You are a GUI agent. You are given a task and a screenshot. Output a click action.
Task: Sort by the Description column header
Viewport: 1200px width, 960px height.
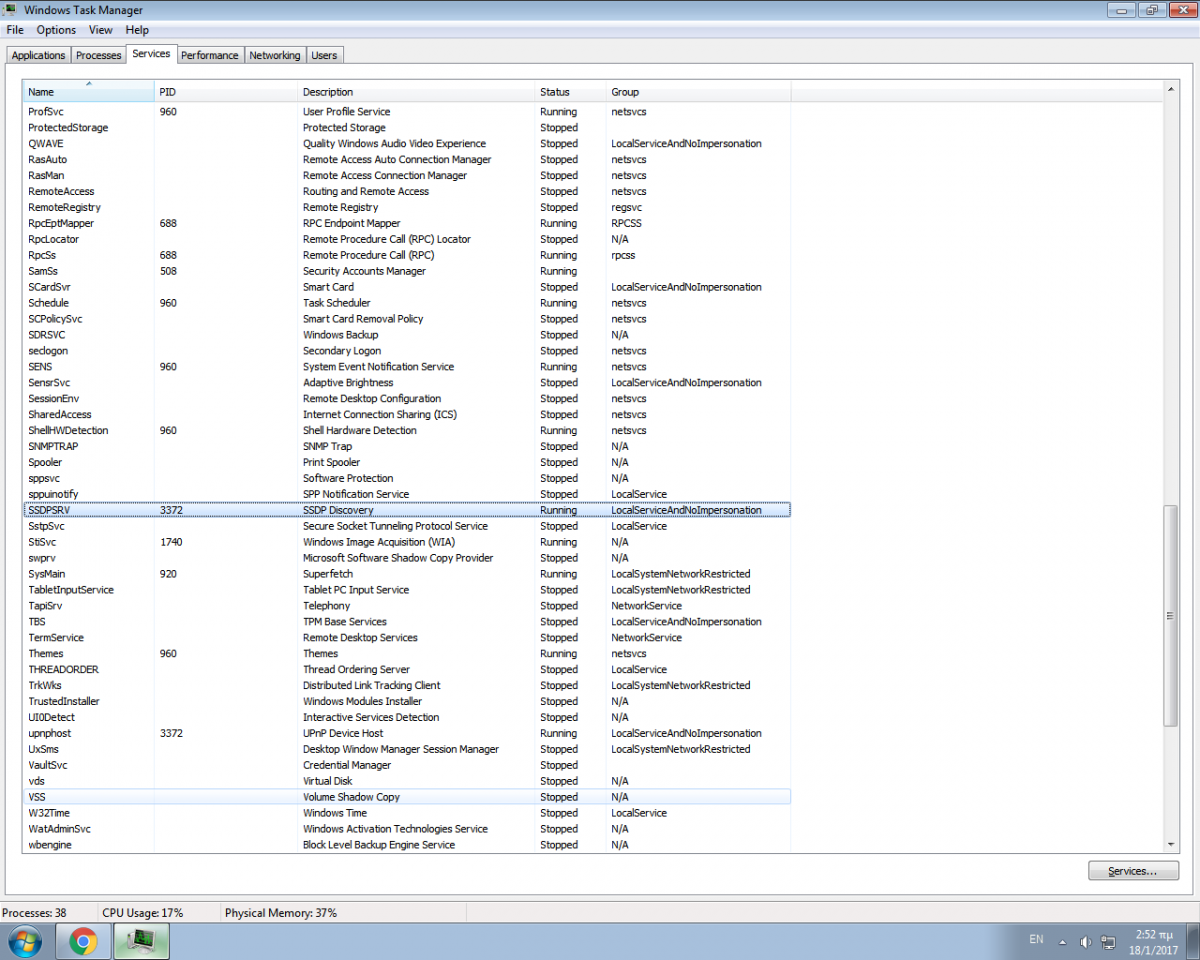coord(417,92)
